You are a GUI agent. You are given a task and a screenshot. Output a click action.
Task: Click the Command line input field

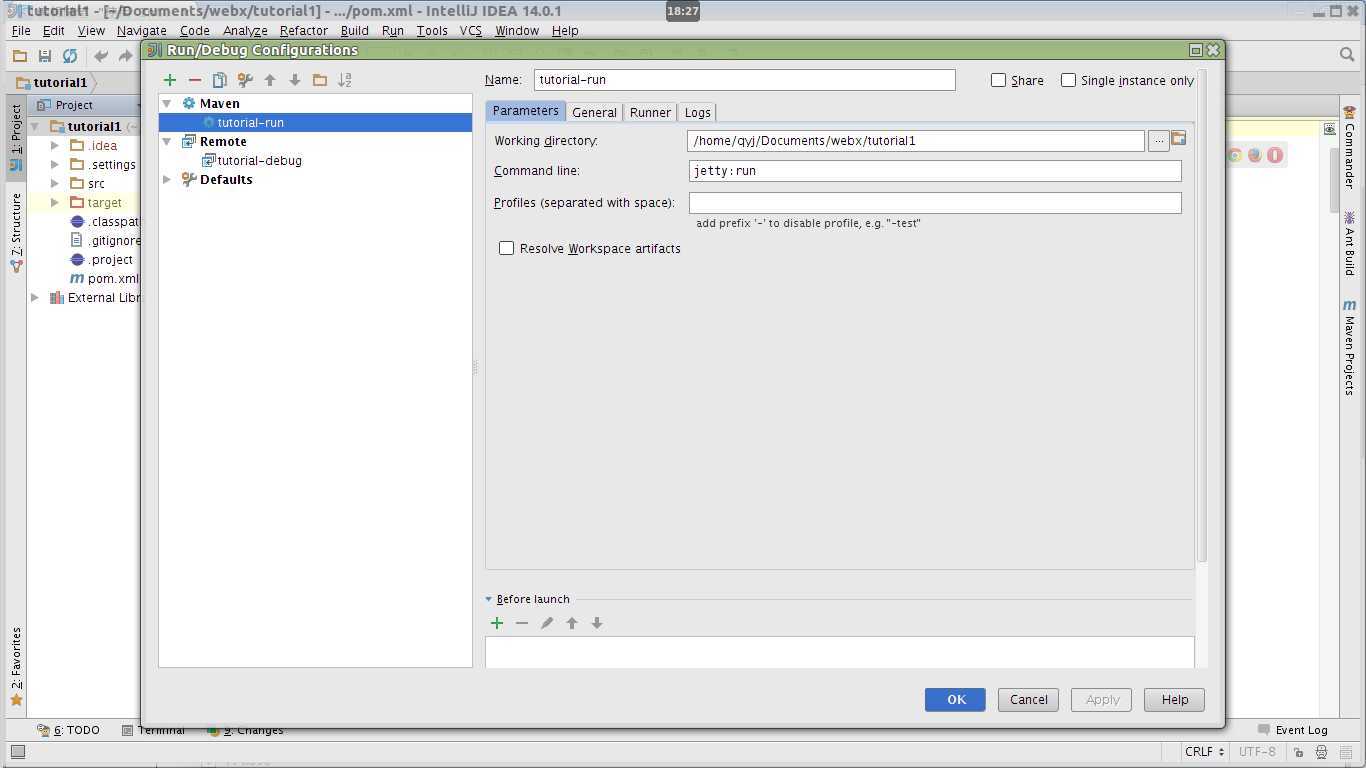click(935, 171)
